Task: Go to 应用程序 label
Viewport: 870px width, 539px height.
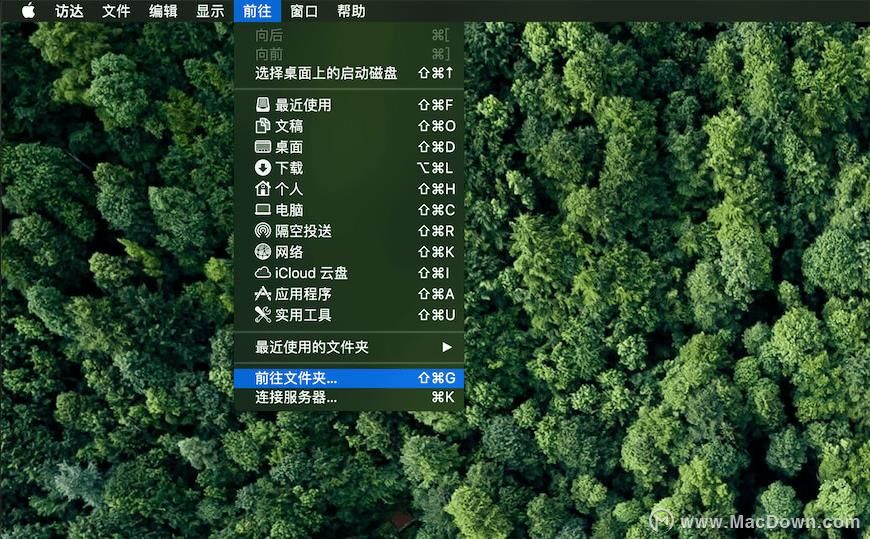Action: [303, 294]
